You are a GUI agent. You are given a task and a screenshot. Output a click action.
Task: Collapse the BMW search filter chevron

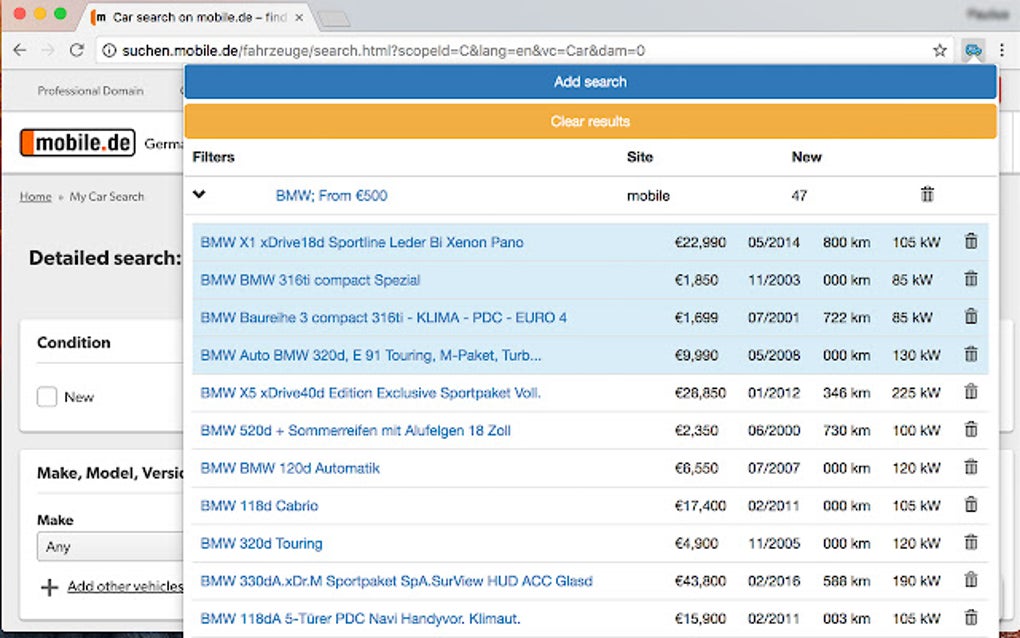click(x=199, y=195)
